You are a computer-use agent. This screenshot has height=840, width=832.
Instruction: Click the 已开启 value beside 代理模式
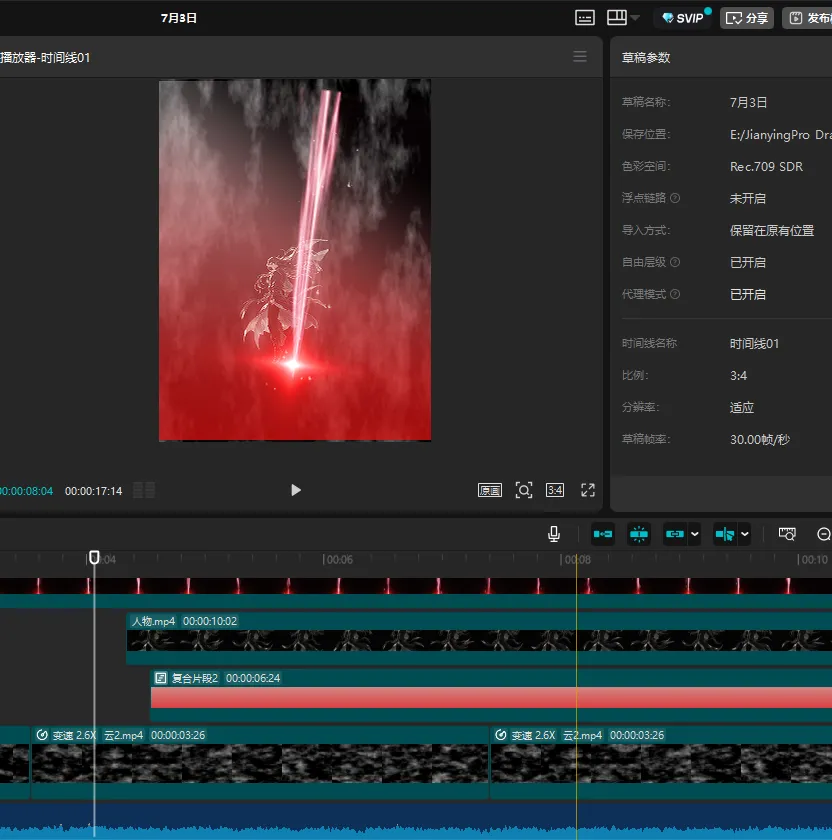click(x=747, y=294)
